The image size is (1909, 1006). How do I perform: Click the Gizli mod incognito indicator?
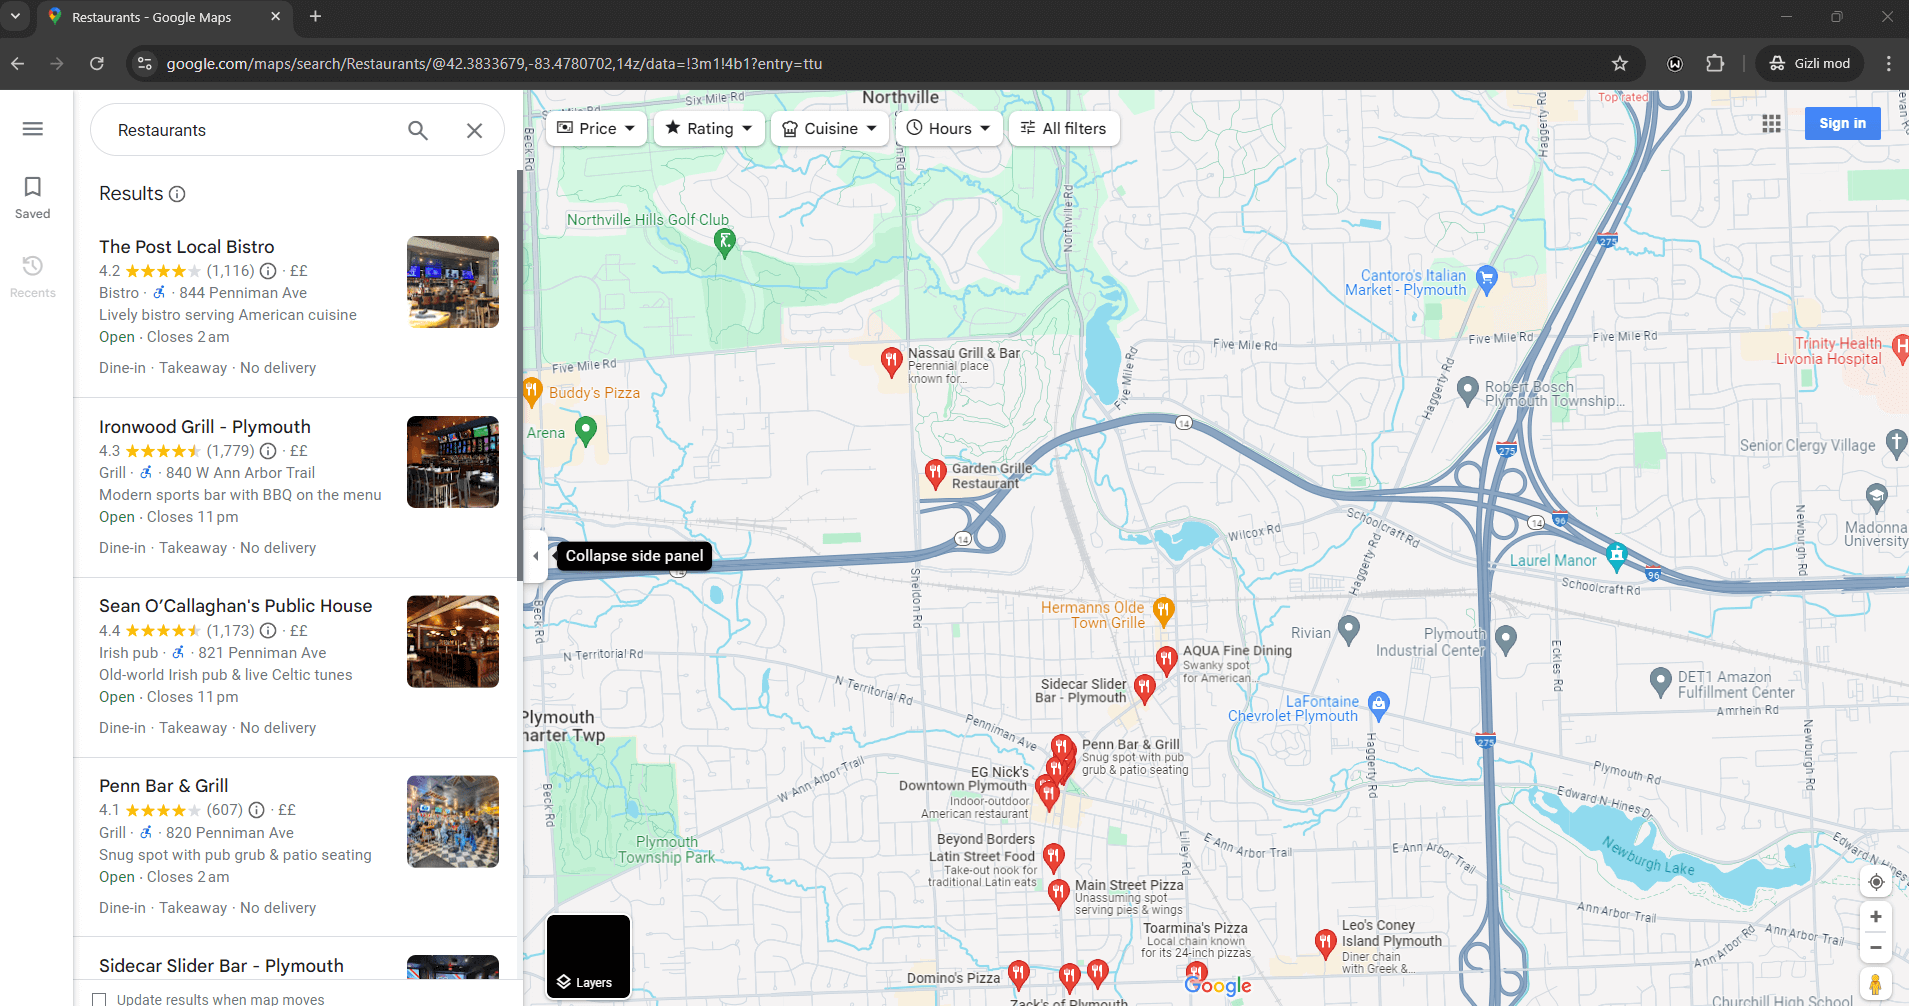click(x=1810, y=64)
